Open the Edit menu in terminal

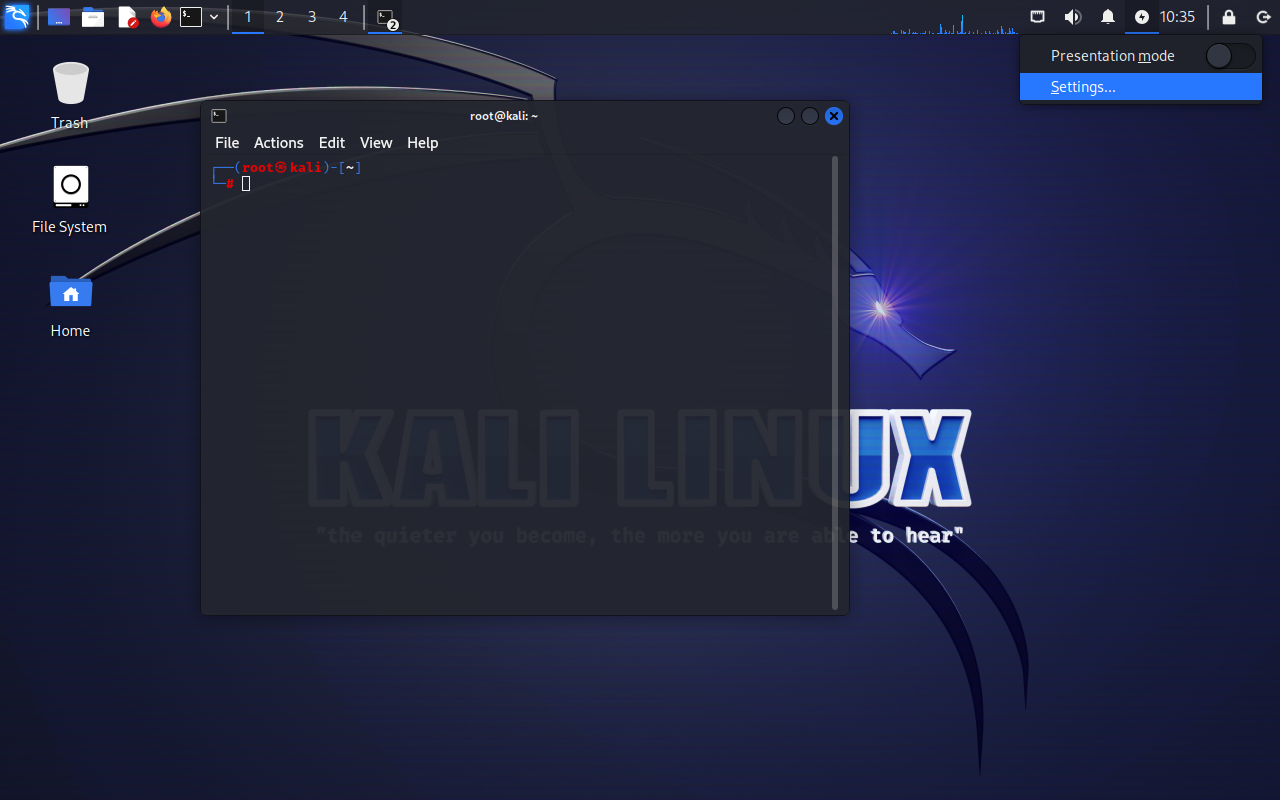[332, 143]
